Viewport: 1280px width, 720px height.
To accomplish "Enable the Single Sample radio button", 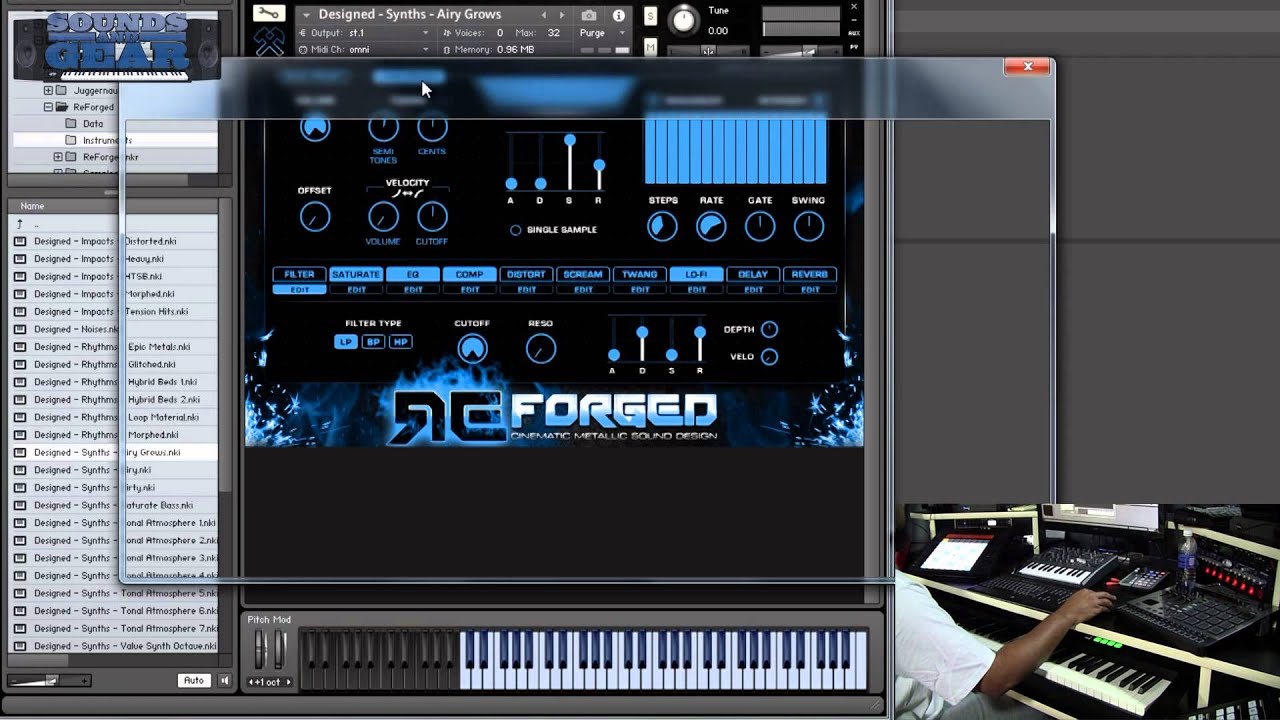I will tap(516, 230).
